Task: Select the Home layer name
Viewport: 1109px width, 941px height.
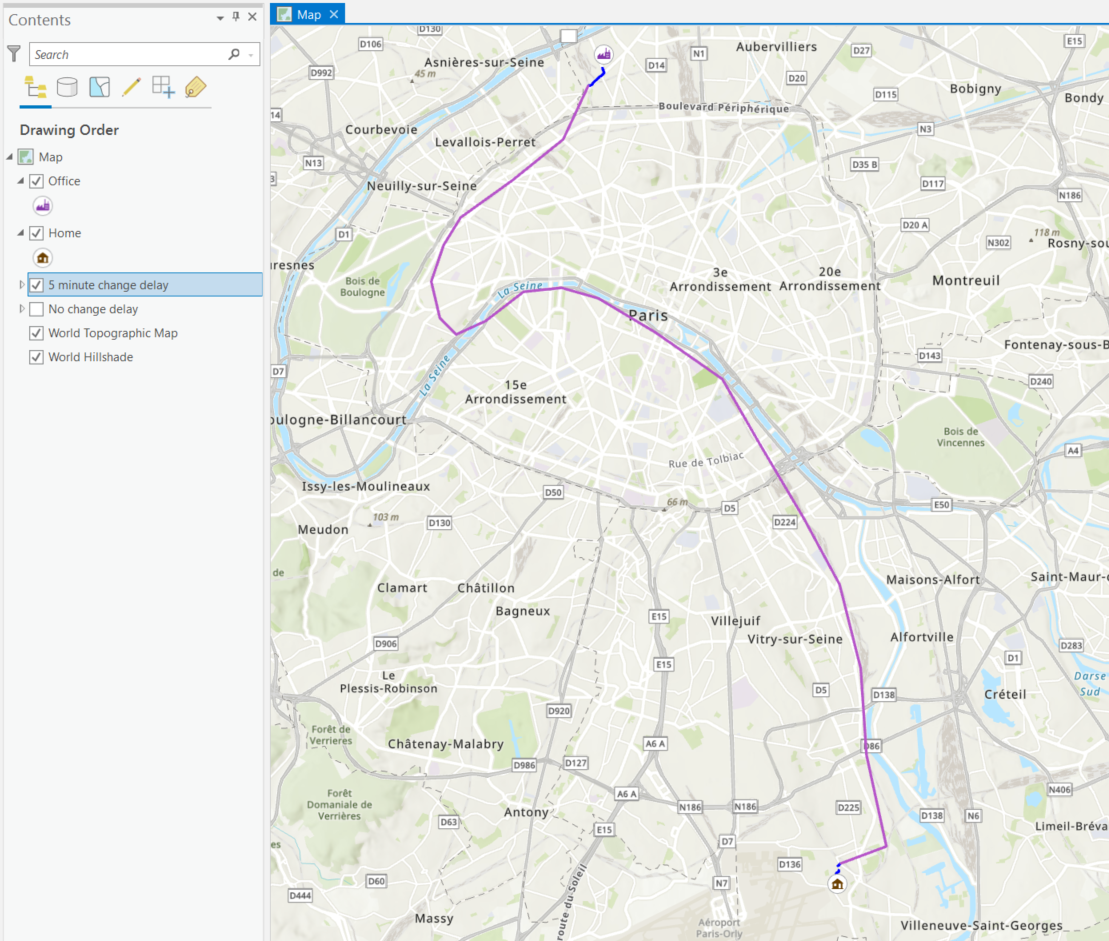Action: pos(65,233)
